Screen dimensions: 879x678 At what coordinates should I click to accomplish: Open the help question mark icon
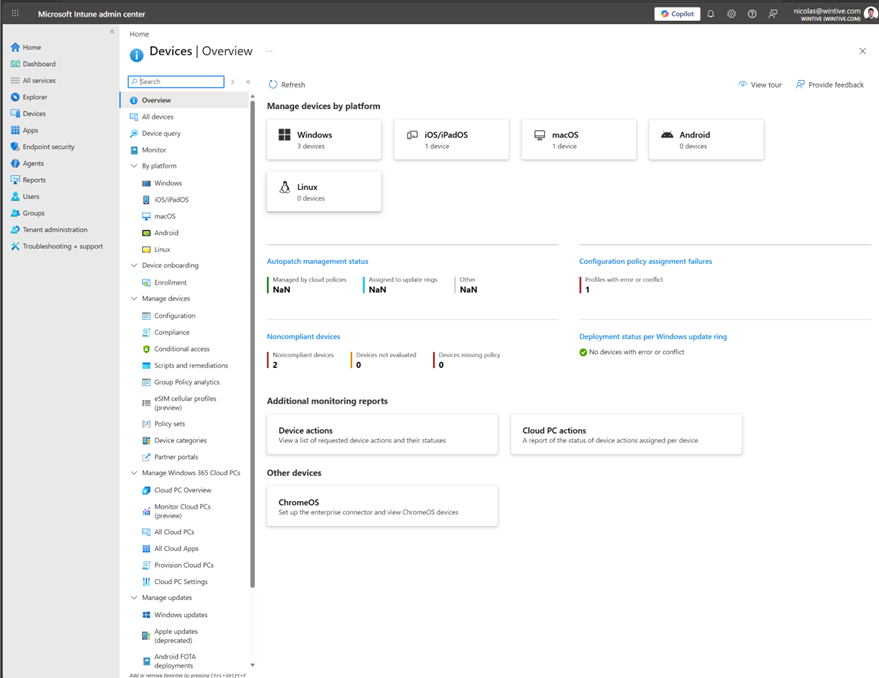(751, 14)
